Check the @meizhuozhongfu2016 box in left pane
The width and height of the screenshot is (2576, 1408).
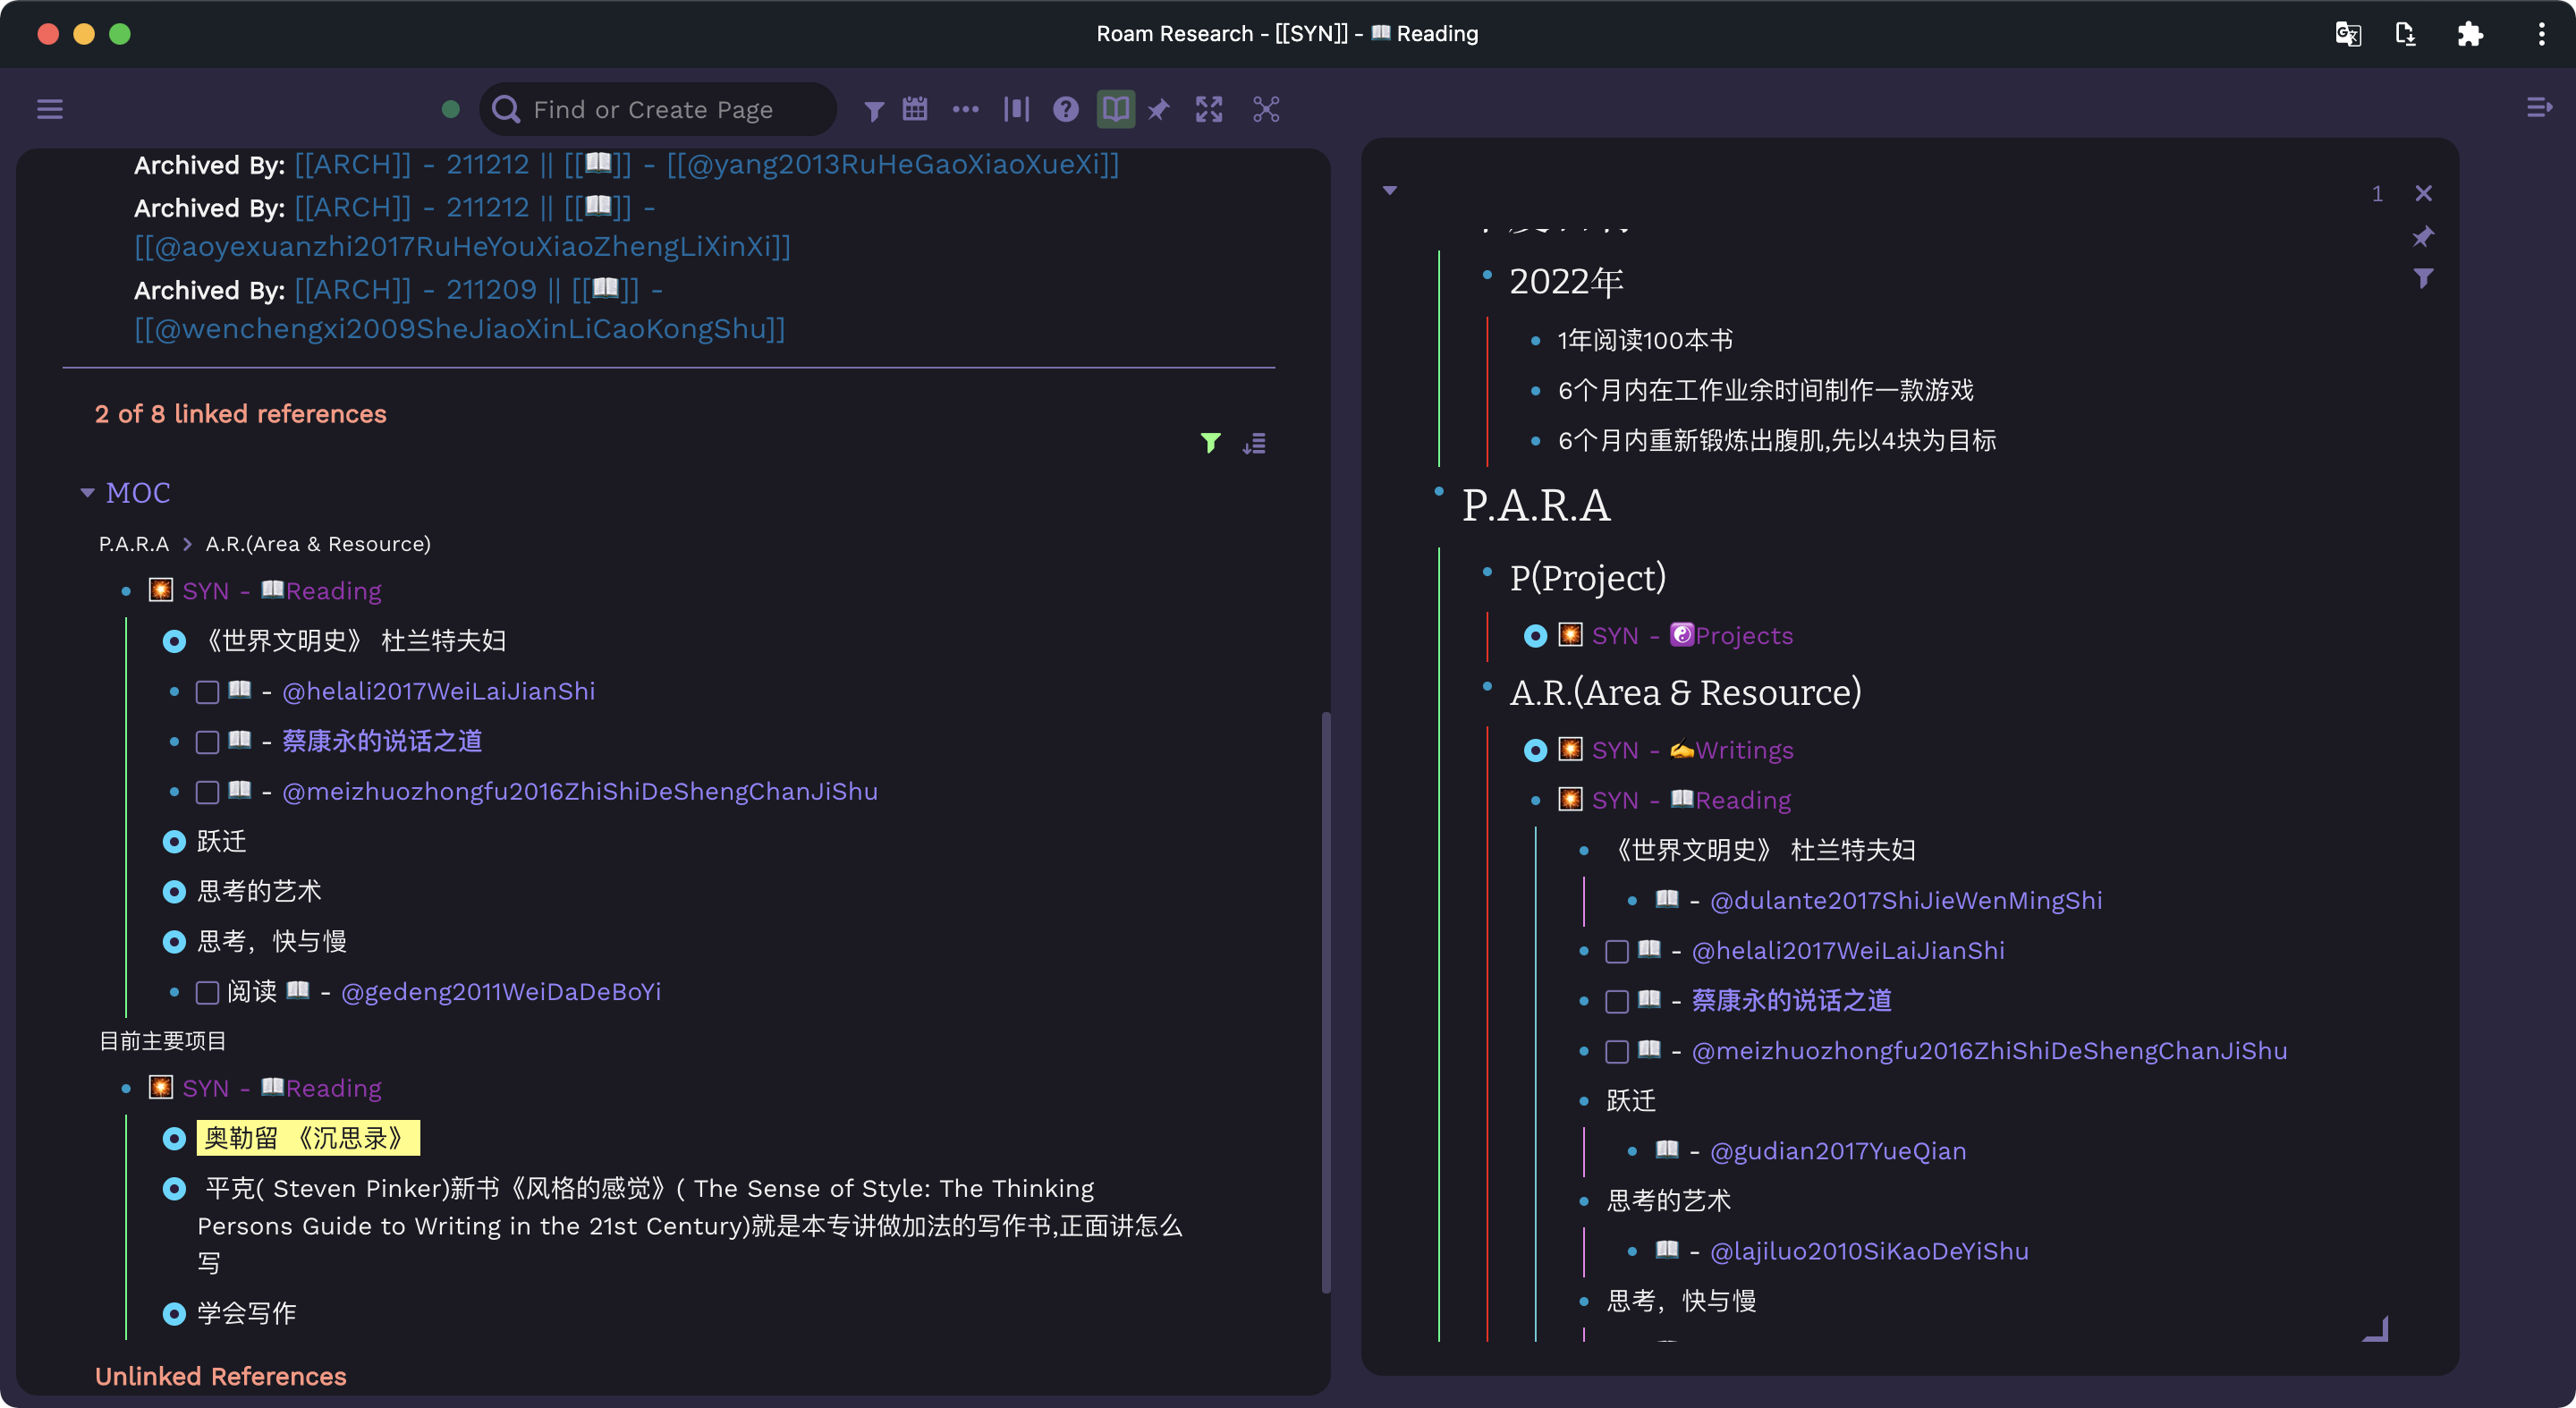tap(207, 792)
